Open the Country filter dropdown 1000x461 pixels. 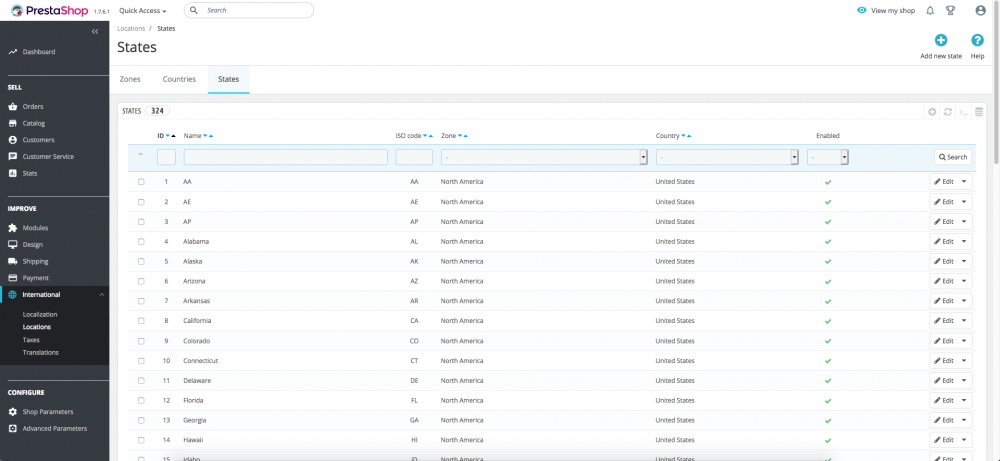[727, 157]
